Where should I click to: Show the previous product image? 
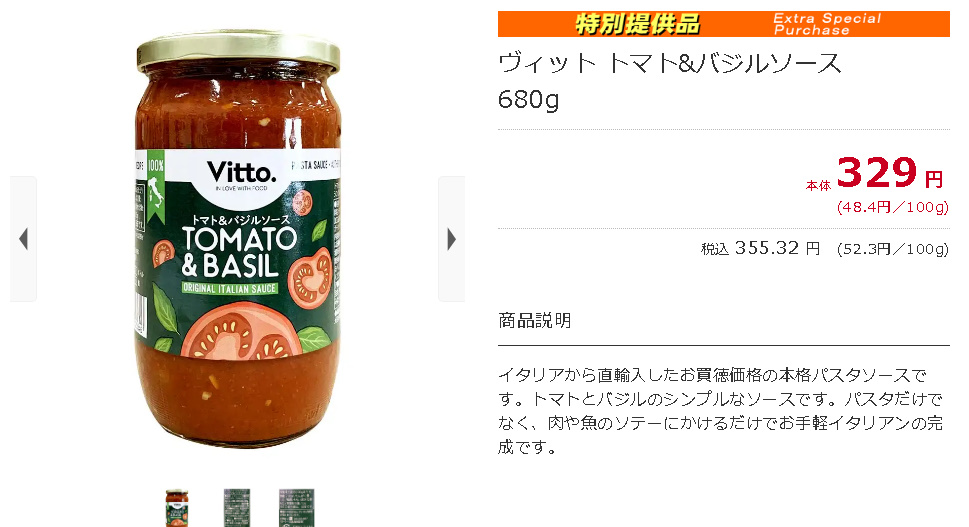coord(23,239)
